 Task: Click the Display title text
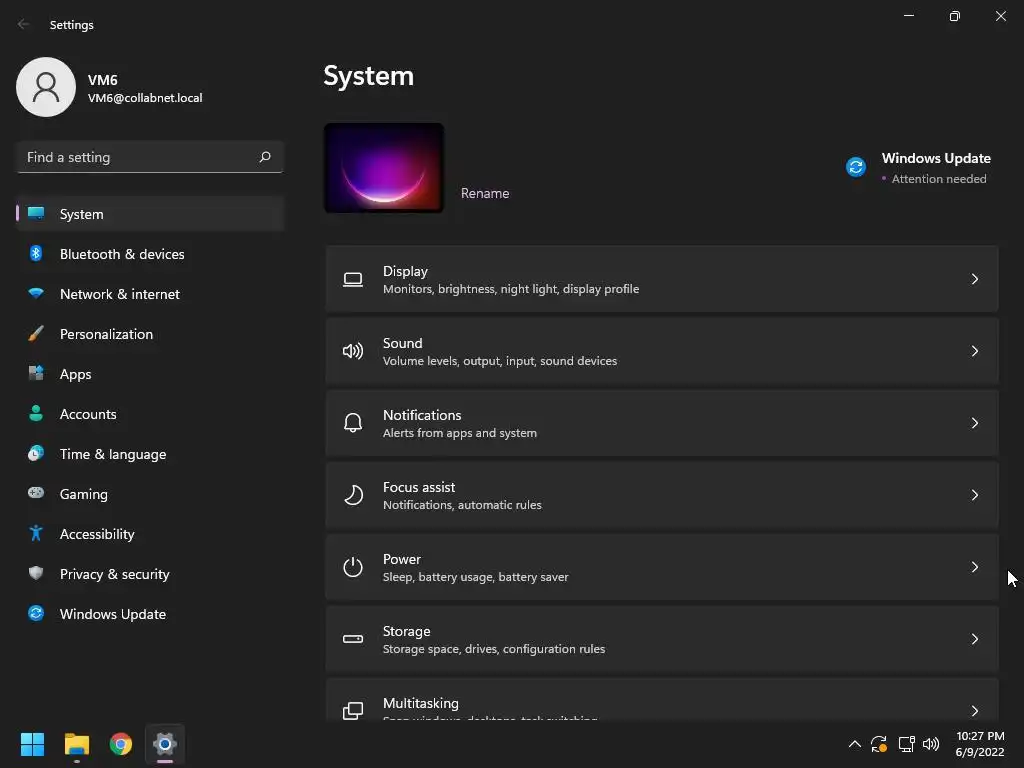click(x=405, y=271)
